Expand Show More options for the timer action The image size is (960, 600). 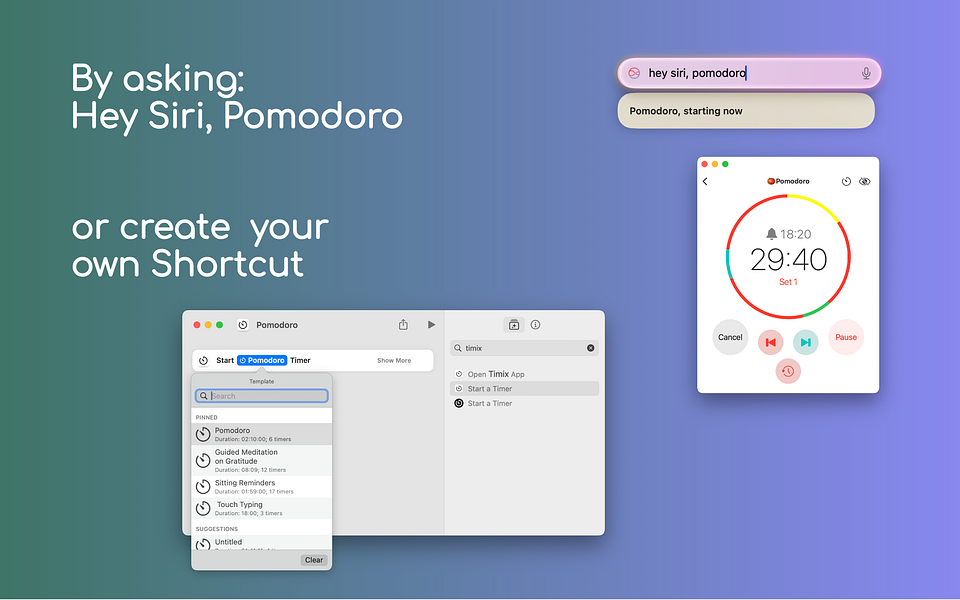point(394,360)
